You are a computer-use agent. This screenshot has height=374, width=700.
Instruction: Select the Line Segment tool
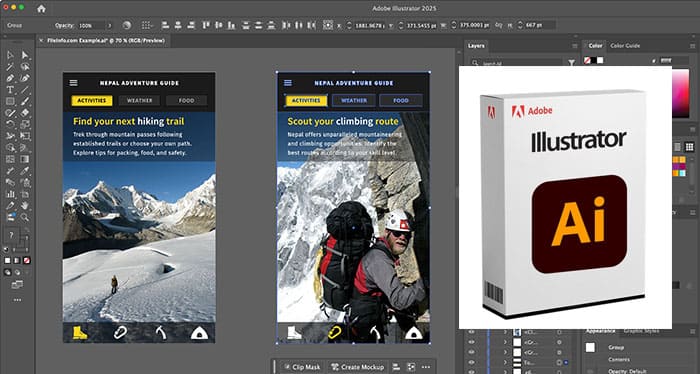click(25, 90)
